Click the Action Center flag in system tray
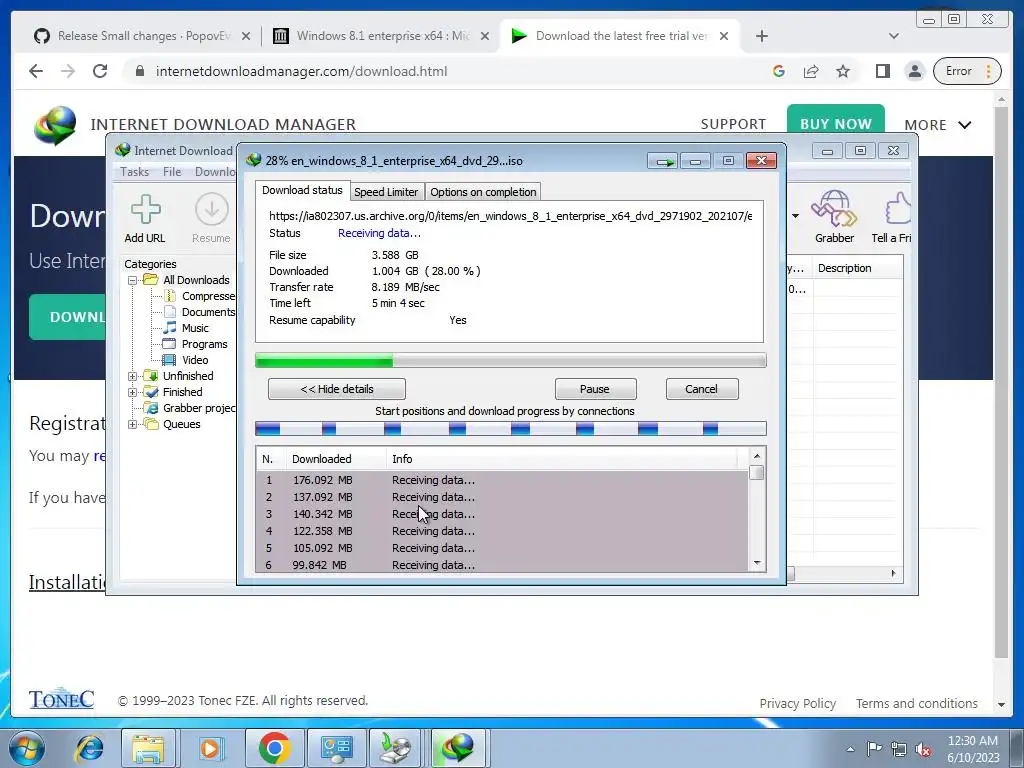Image resolution: width=1024 pixels, height=768 pixels. (x=874, y=749)
